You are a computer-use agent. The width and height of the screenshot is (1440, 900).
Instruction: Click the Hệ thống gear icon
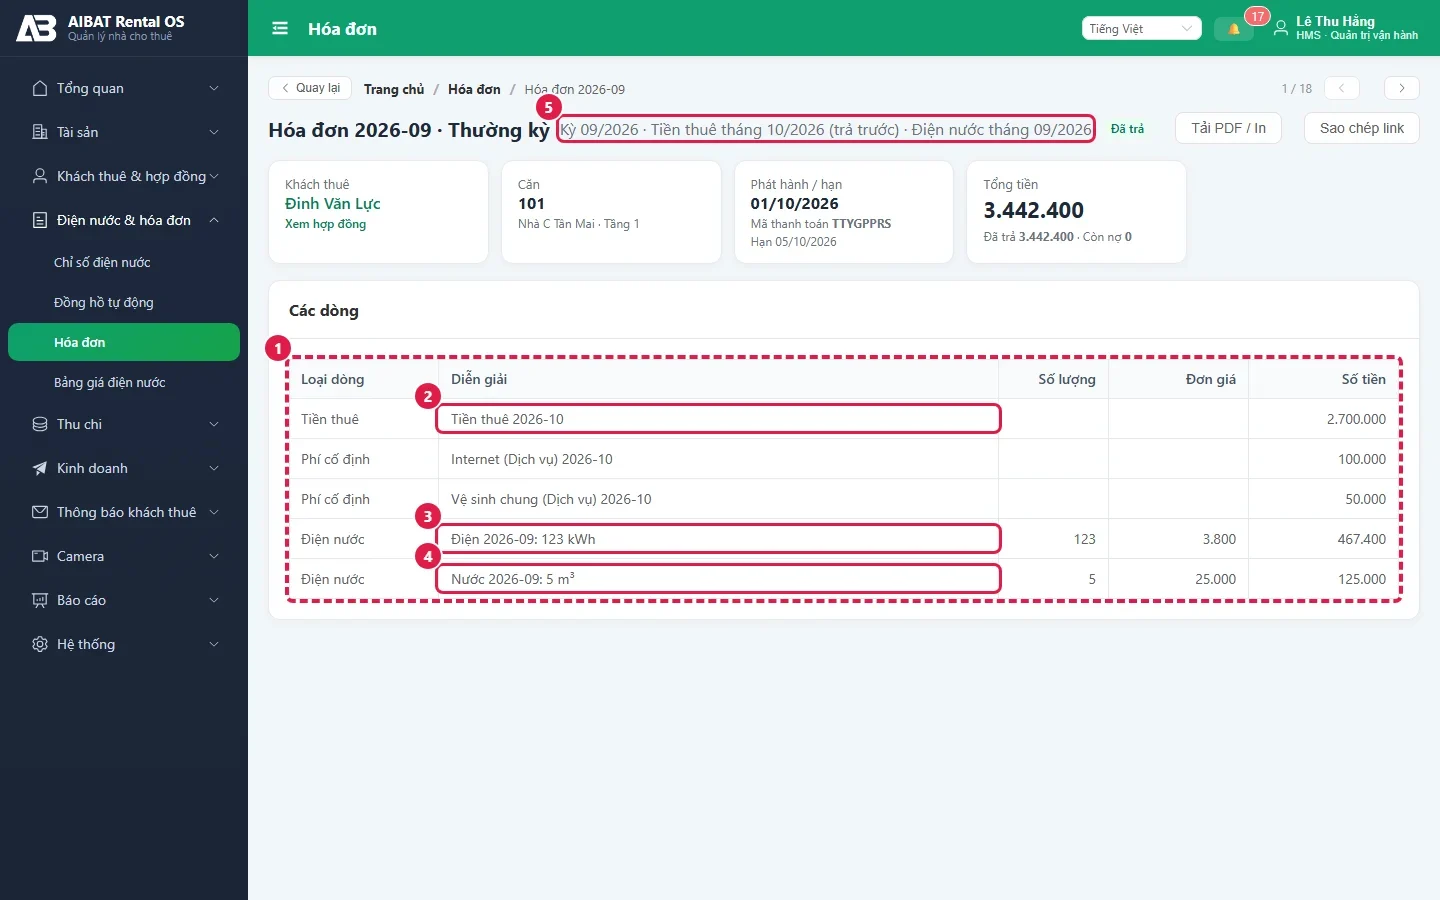[40, 644]
